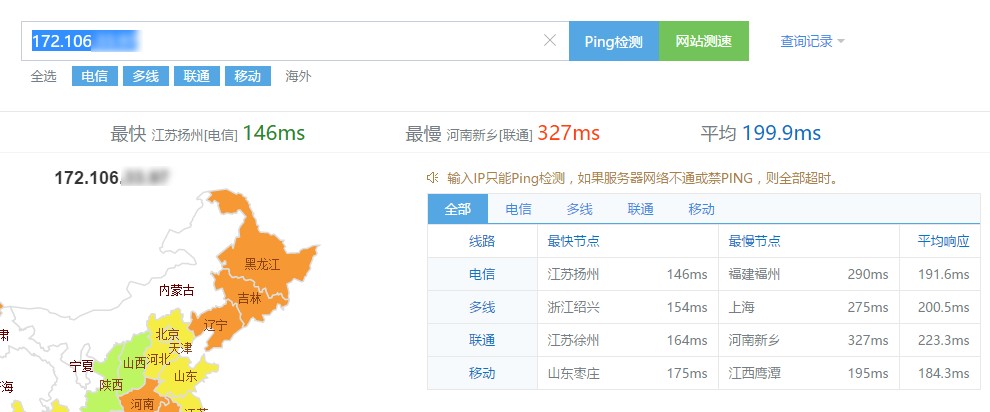Select 山东 province on the map

pyautogui.click(x=185, y=377)
